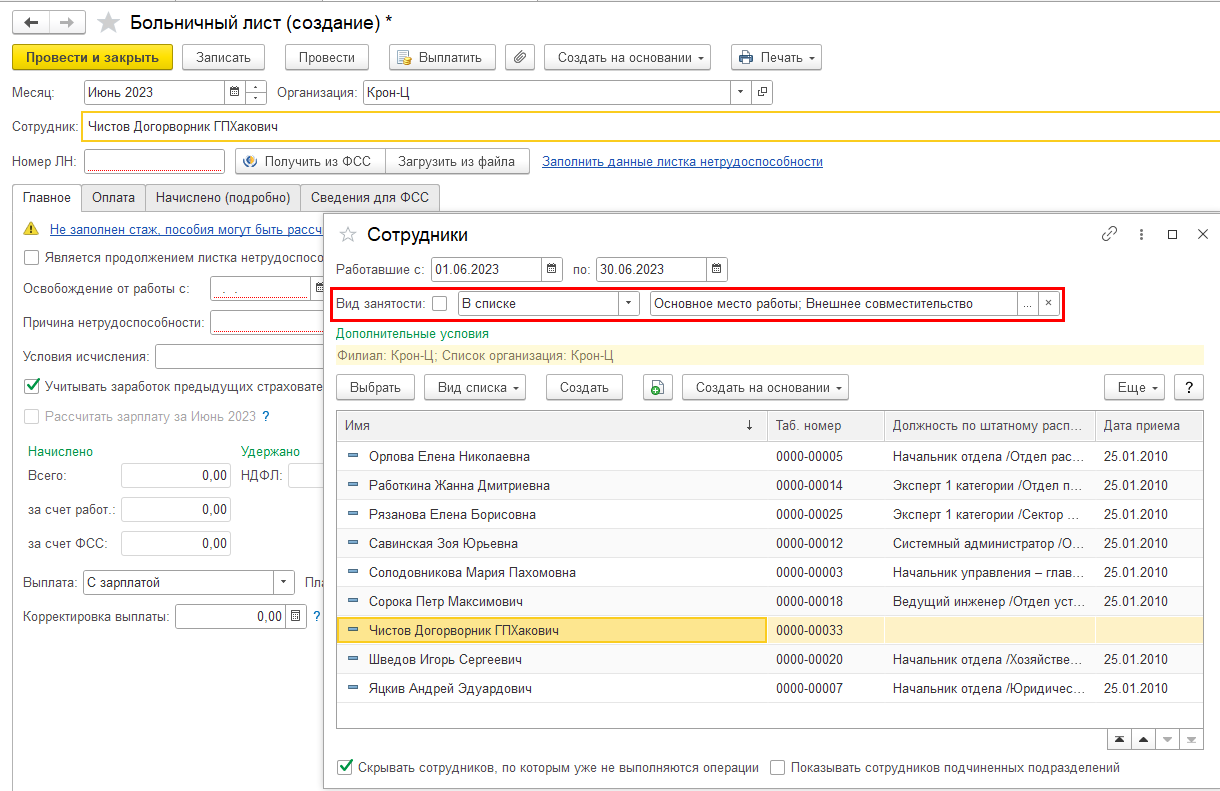The width and height of the screenshot is (1220, 791).
Task: Open the Еще dropdown menu
Action: click(x=1135, y=388)
